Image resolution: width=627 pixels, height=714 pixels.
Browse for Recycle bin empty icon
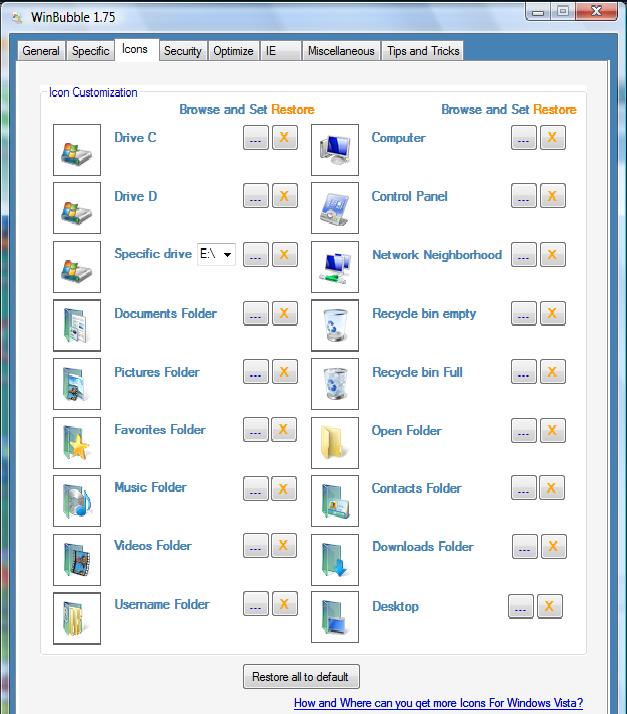coord(524,313)
